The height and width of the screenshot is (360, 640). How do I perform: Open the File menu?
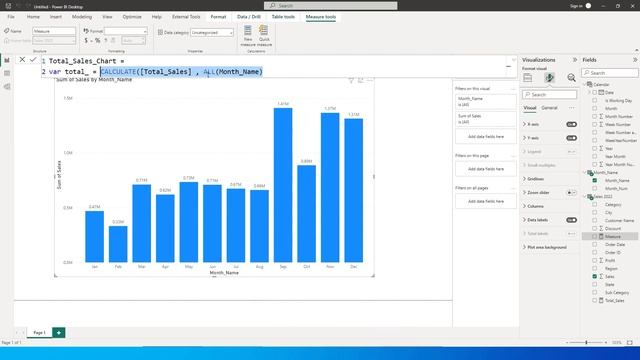11,17
